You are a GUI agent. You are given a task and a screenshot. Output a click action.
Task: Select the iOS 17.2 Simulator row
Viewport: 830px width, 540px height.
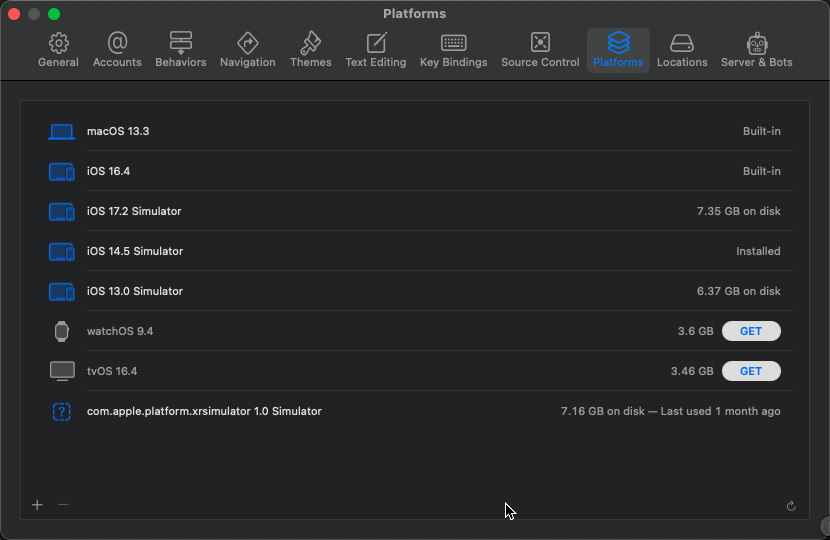pos(400,211)
